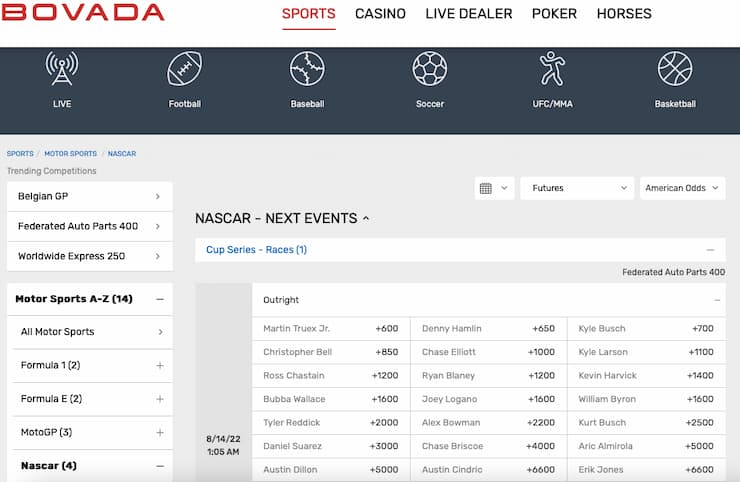Bet Austin Dillon at +5000
The image size is (740, 482).
coord(331,470)
